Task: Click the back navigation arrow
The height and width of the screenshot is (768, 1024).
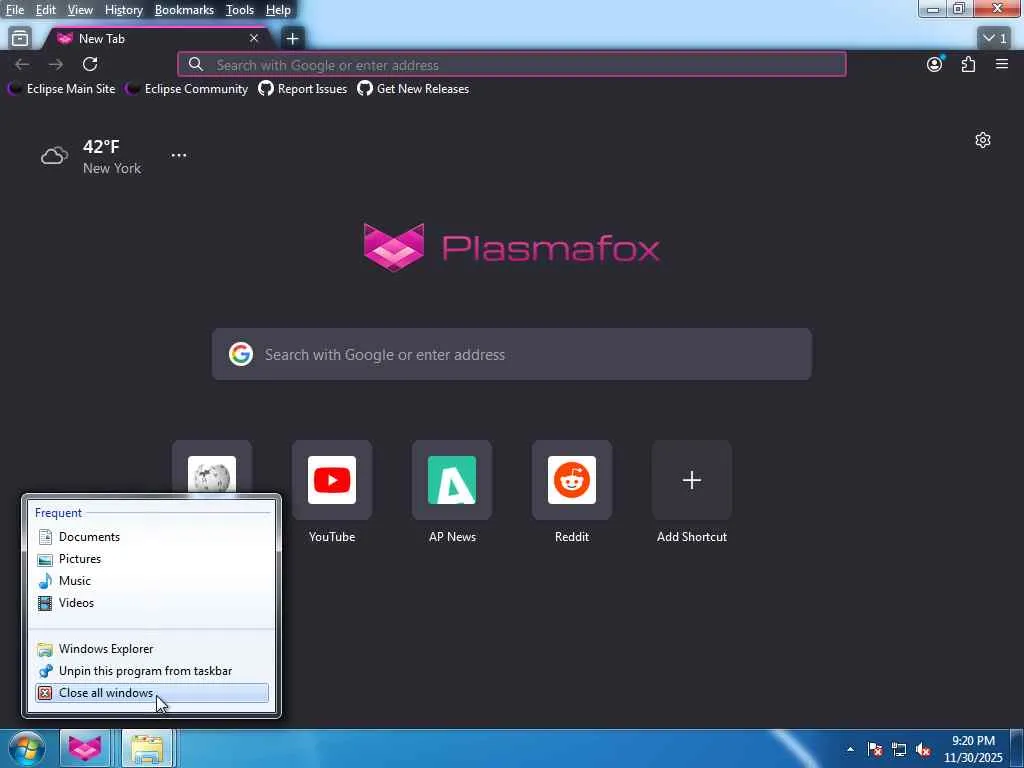Action: pyautogui.click(x=22, y=64)
